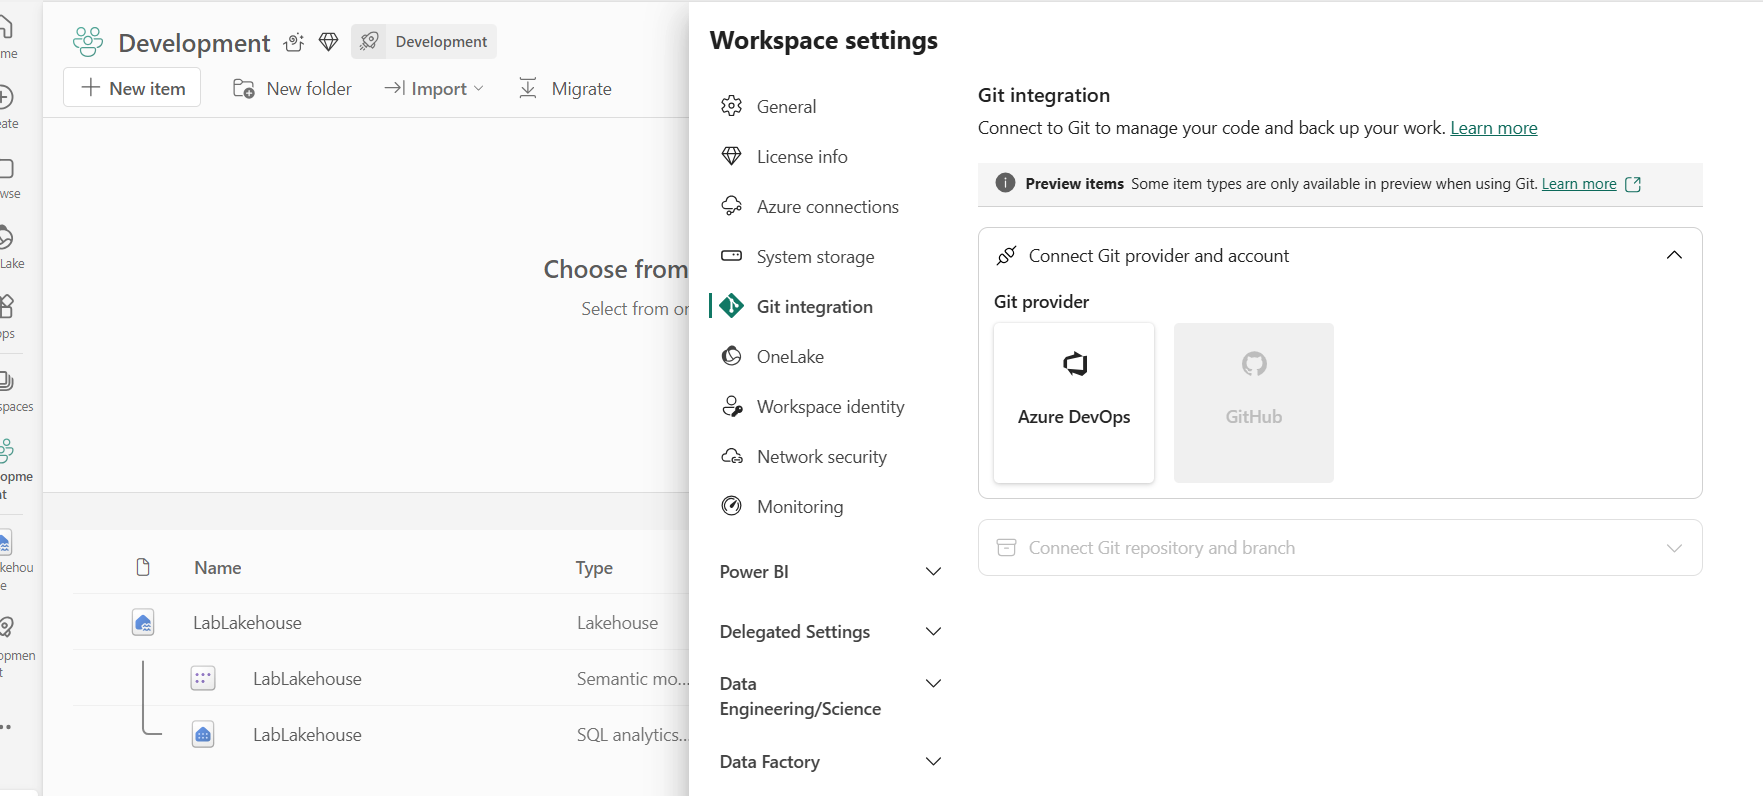Click the License info diamond icon
This screenshot has height=796, width=1763.
coord(732,156)
